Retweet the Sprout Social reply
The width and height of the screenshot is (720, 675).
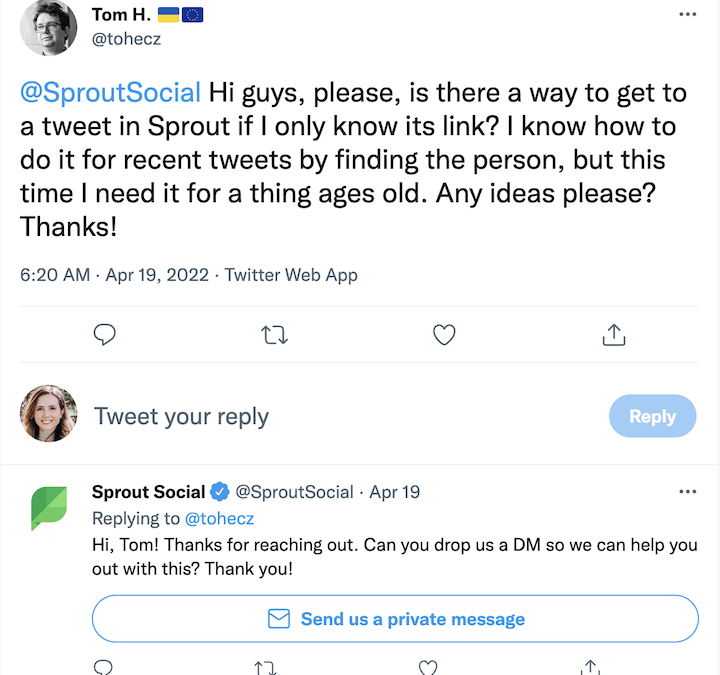(266, 667)
